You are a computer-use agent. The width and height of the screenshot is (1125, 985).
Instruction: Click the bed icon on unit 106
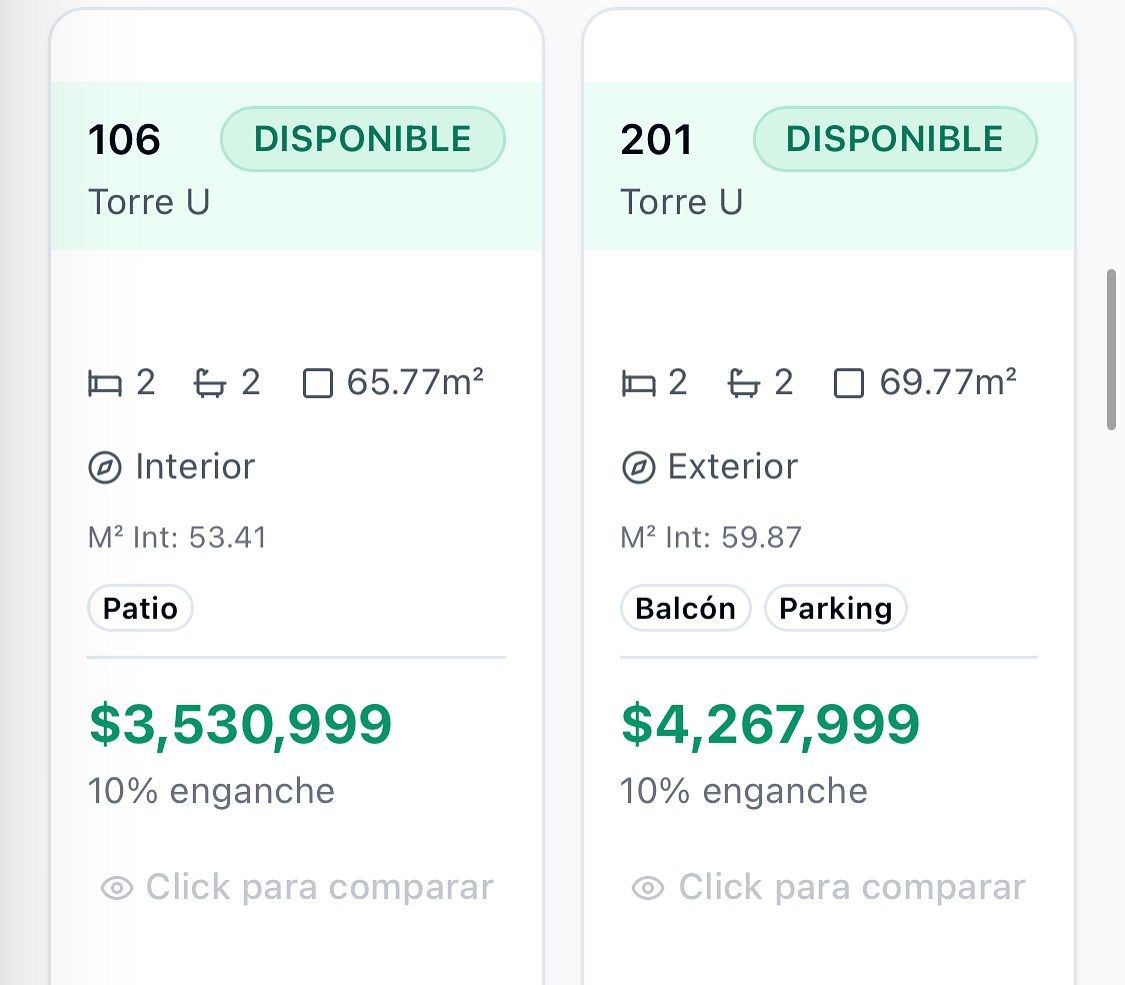tap(105, 383)
